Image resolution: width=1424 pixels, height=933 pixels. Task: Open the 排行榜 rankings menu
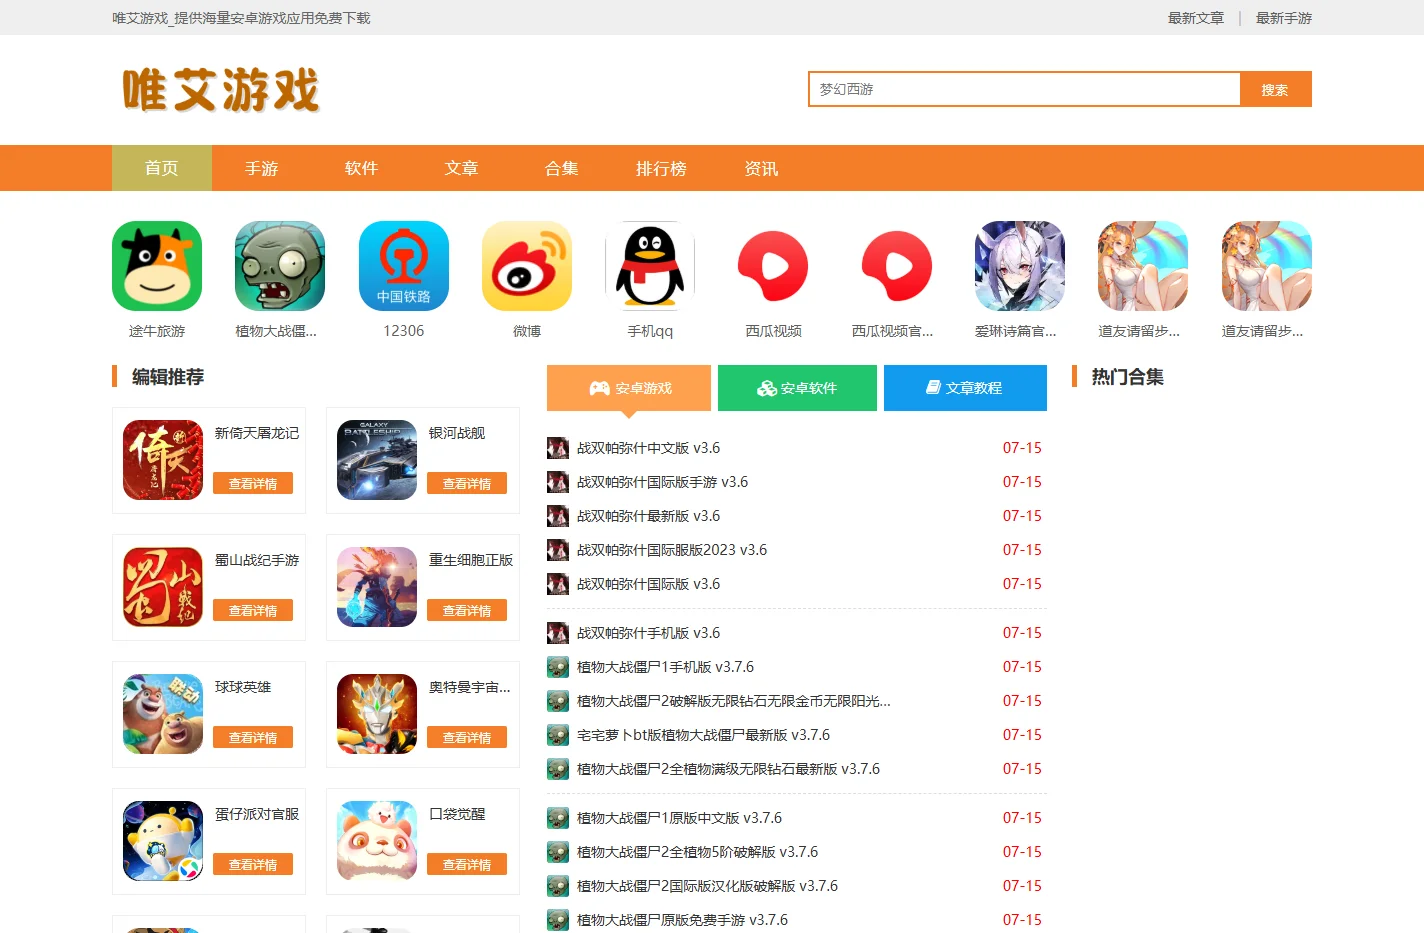point(662,168)
